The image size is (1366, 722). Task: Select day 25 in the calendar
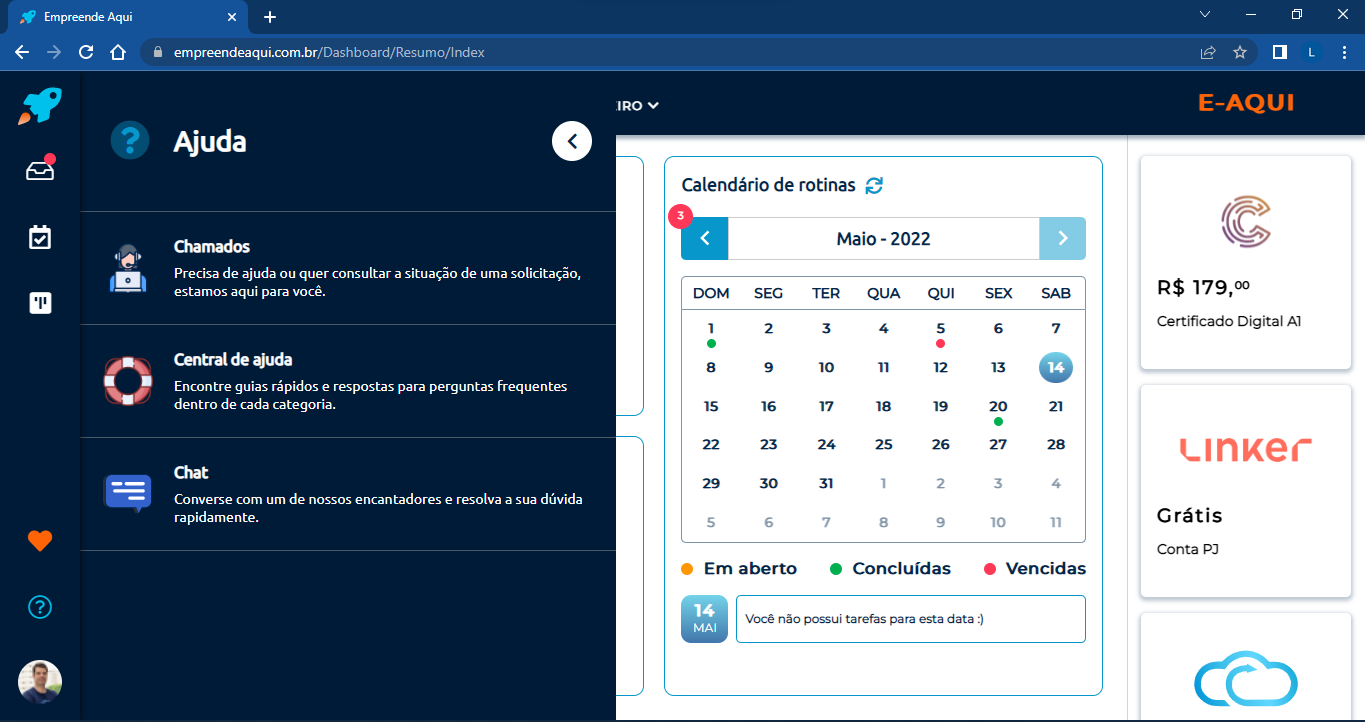pos(884,444)
